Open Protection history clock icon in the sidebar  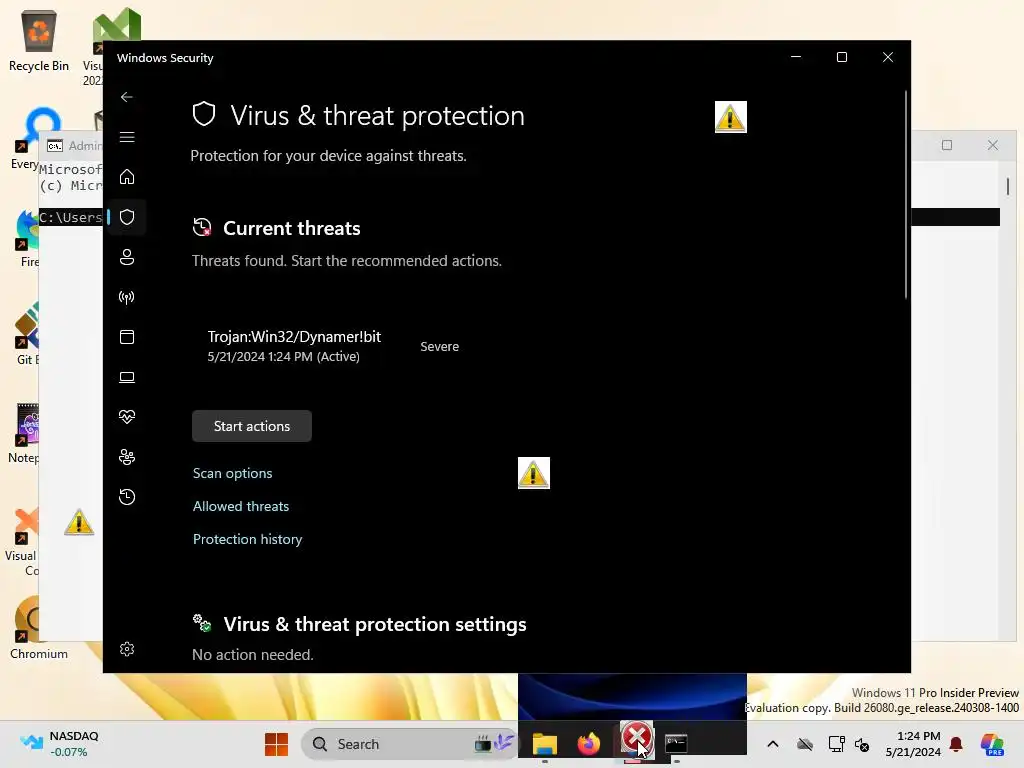[127, 497]
